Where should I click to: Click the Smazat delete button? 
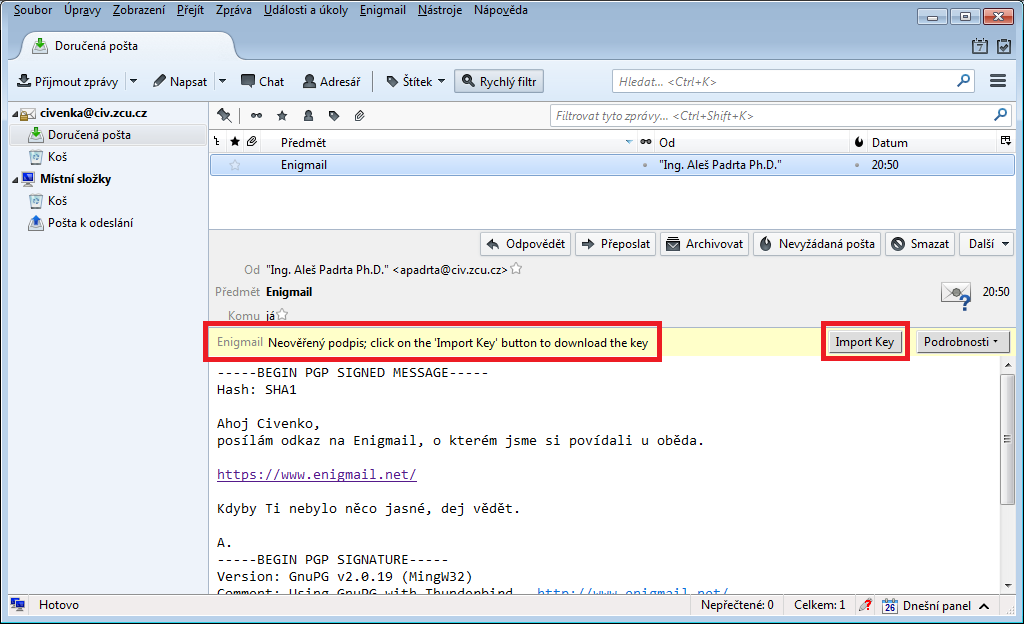coord(921,244)
